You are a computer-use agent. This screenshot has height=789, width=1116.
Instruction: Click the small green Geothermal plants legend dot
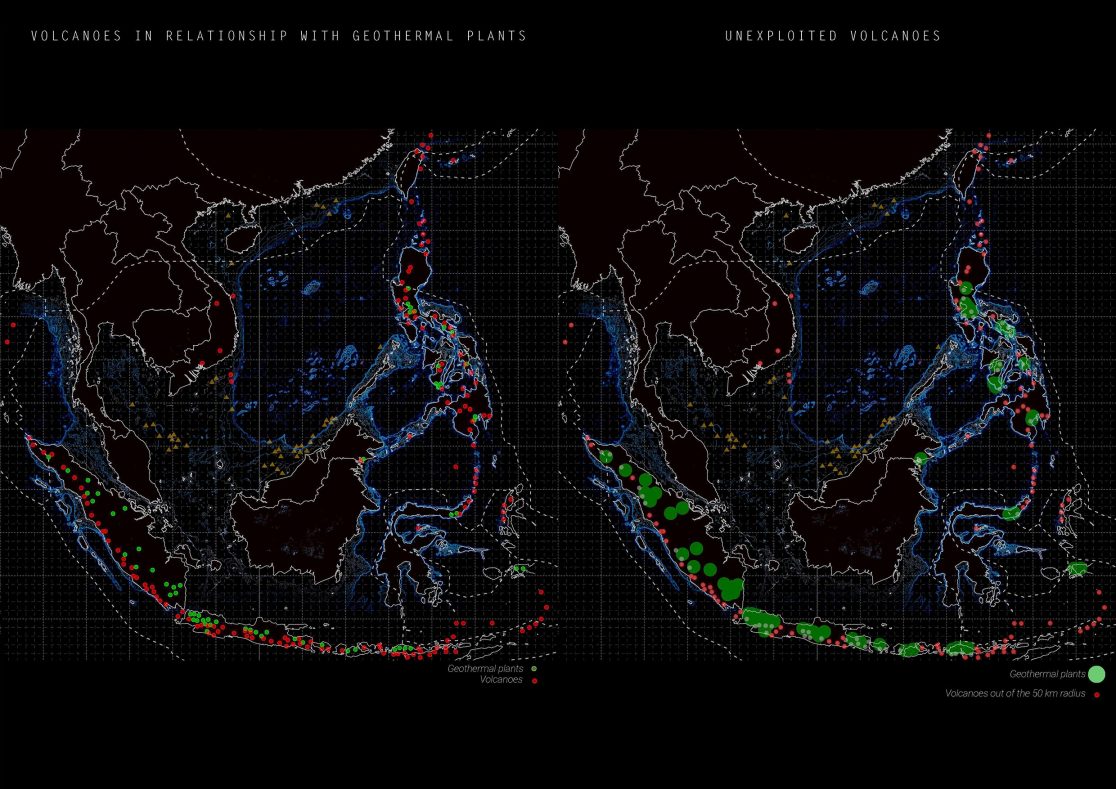click(x=535, y=668)
